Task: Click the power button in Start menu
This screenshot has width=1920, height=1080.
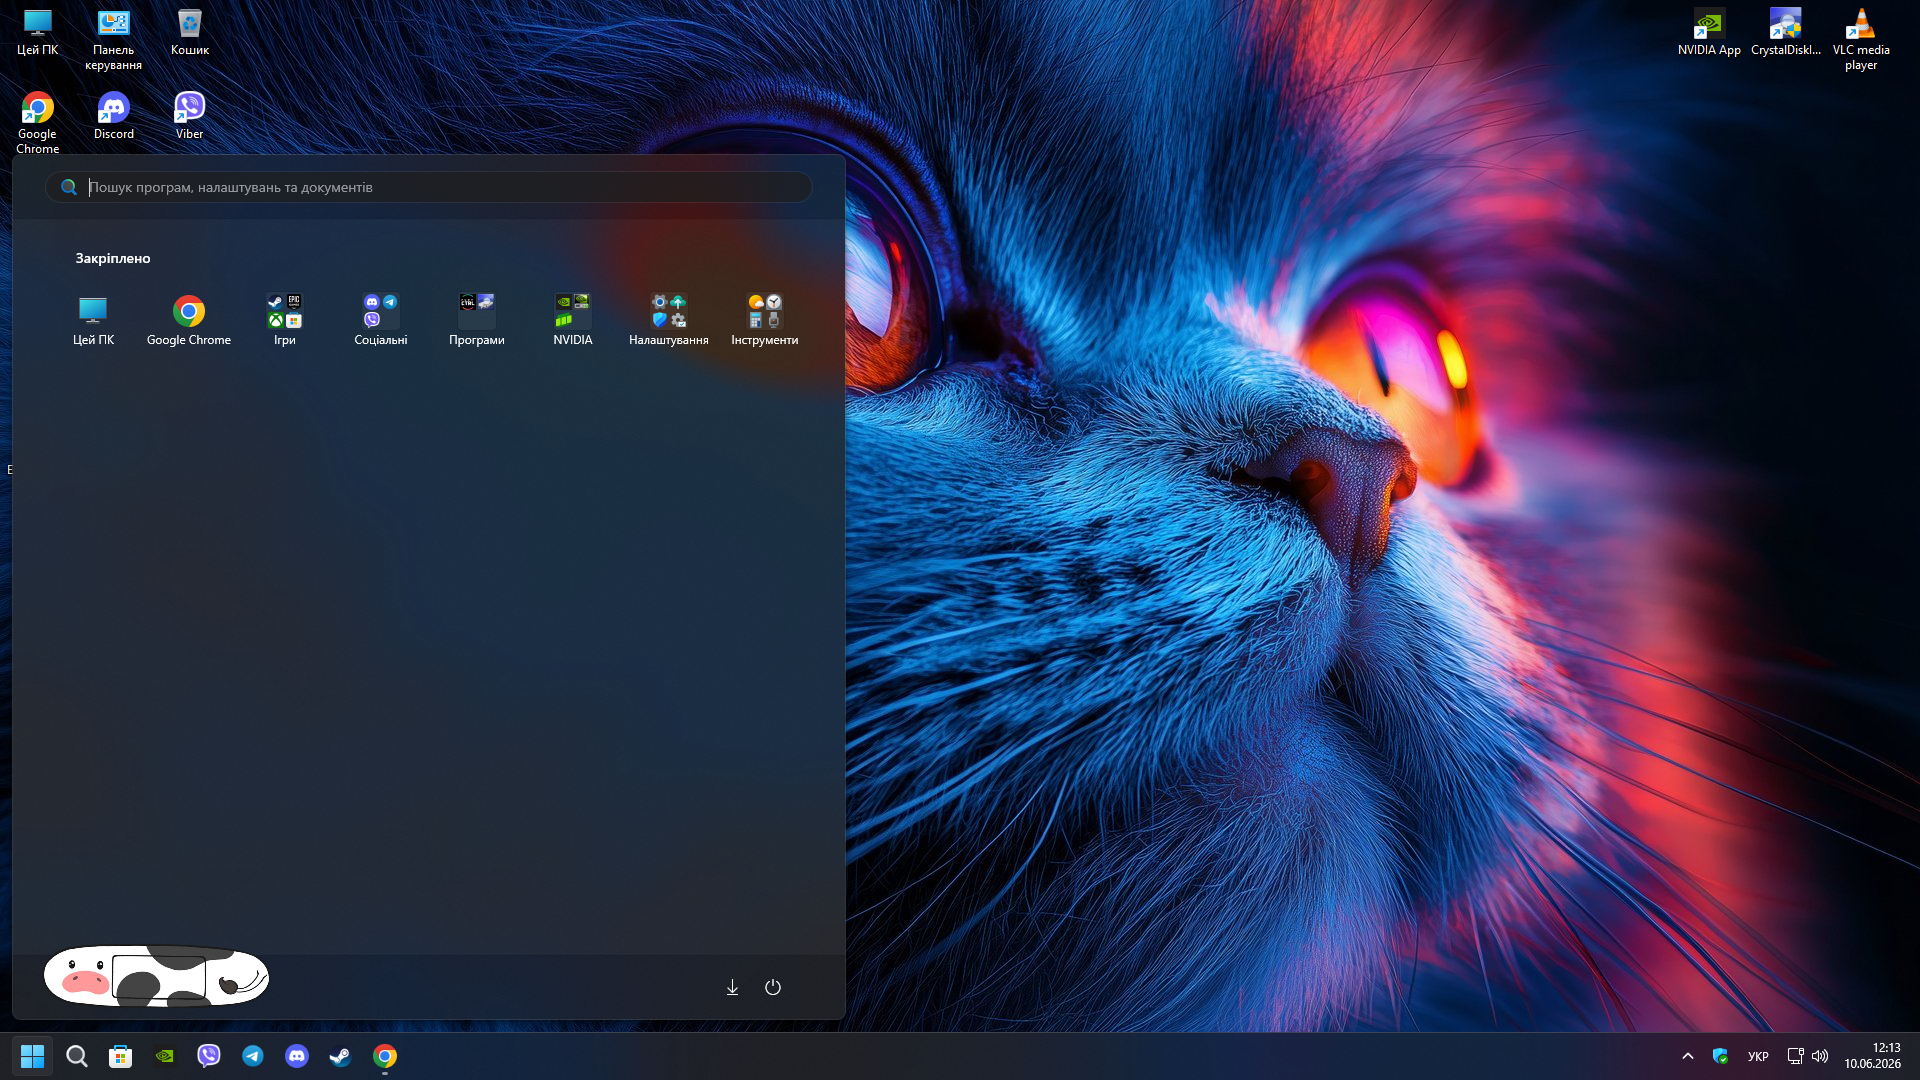Action: click(x=773, y=987)
